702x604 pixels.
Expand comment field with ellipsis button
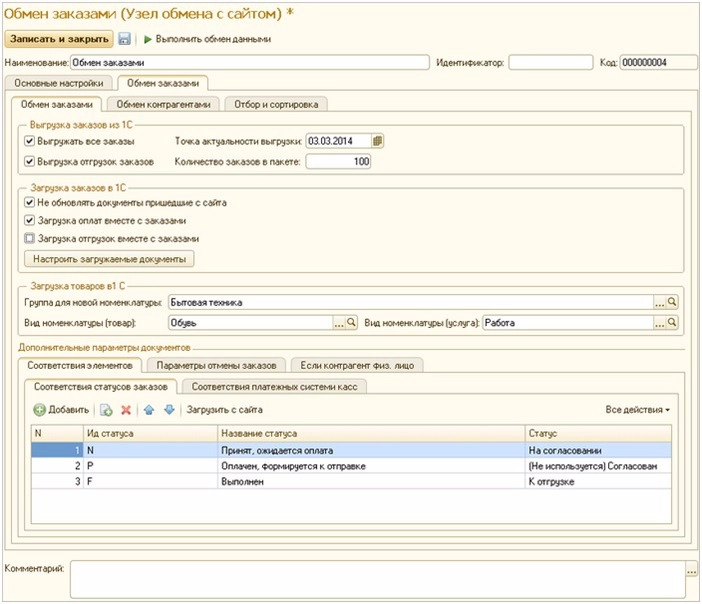tap(691, 569)
